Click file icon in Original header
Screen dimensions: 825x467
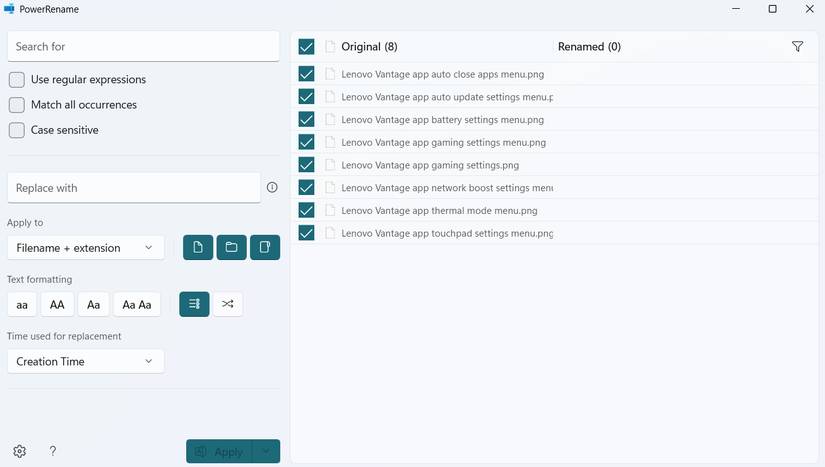pos(330,47)
